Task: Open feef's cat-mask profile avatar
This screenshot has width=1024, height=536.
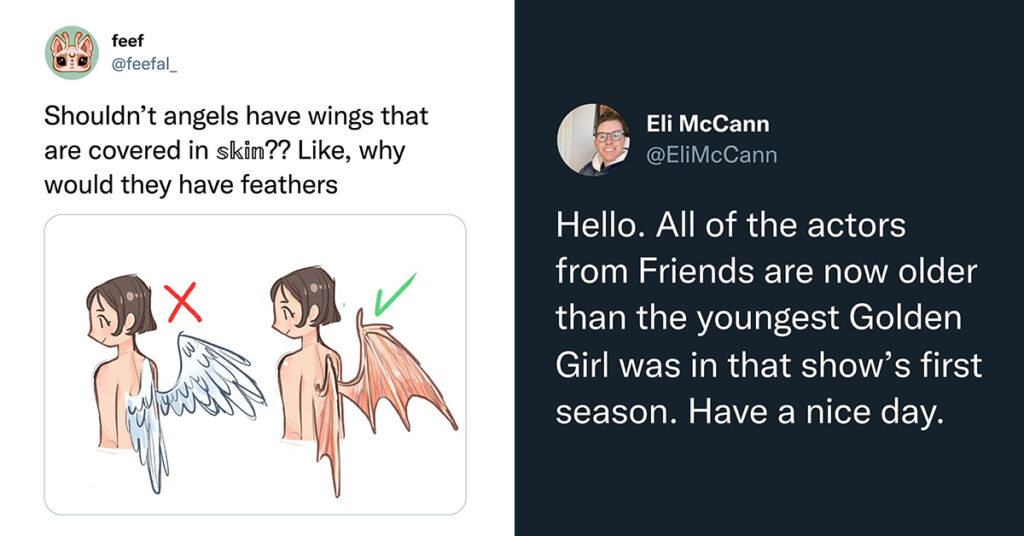Action: pyautogui.click(x=72, y=53)
